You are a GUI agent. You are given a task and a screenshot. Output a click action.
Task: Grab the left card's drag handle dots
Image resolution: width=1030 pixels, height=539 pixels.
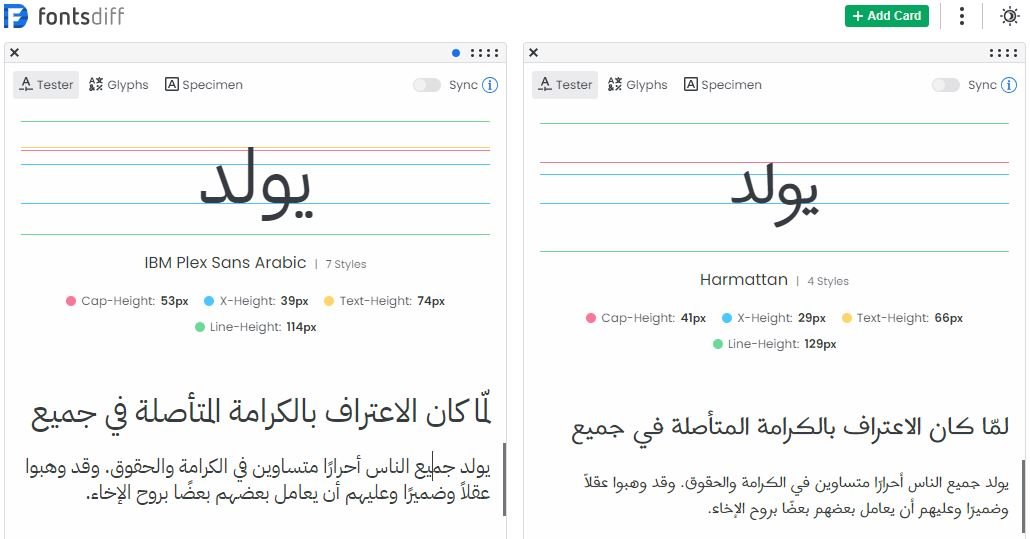coord(484,53)
